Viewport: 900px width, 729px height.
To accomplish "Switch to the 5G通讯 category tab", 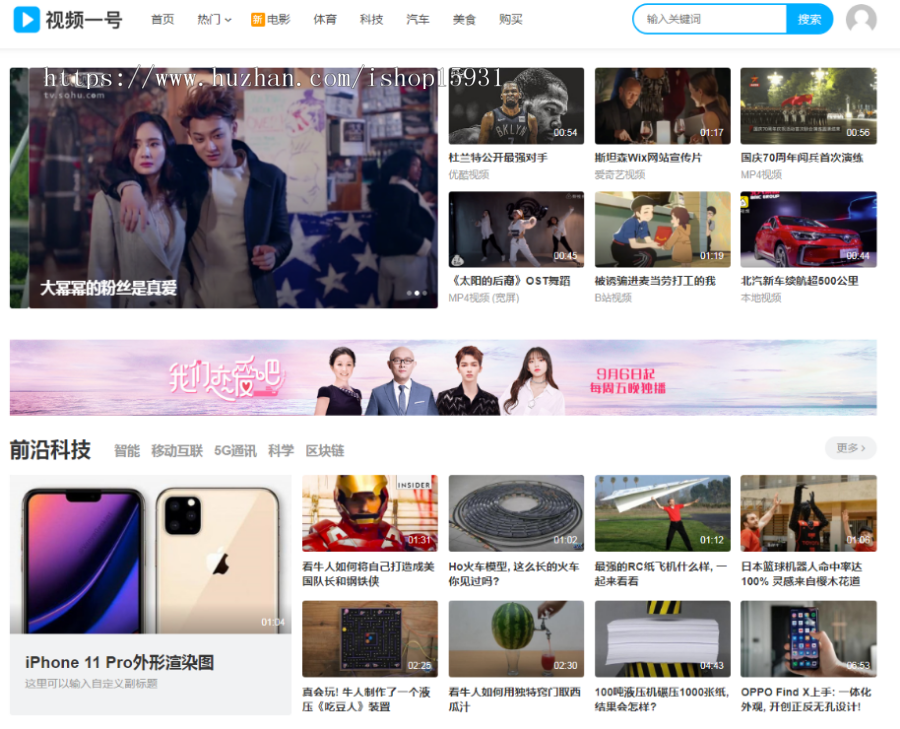I will click(235, 451).
